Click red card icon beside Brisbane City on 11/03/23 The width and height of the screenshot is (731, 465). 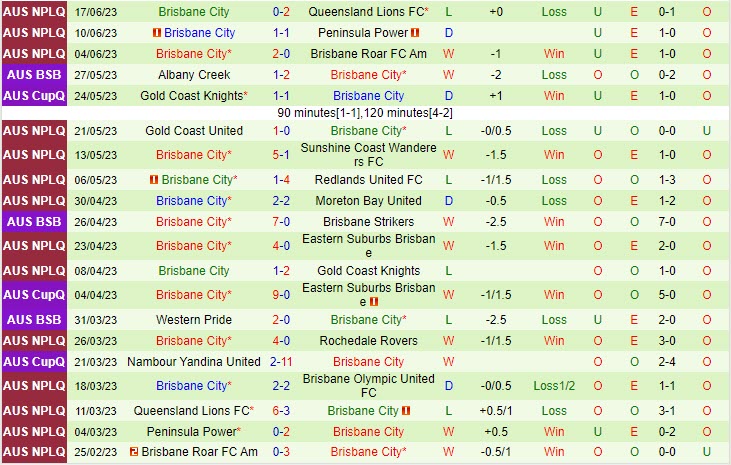tap(407, 411)
